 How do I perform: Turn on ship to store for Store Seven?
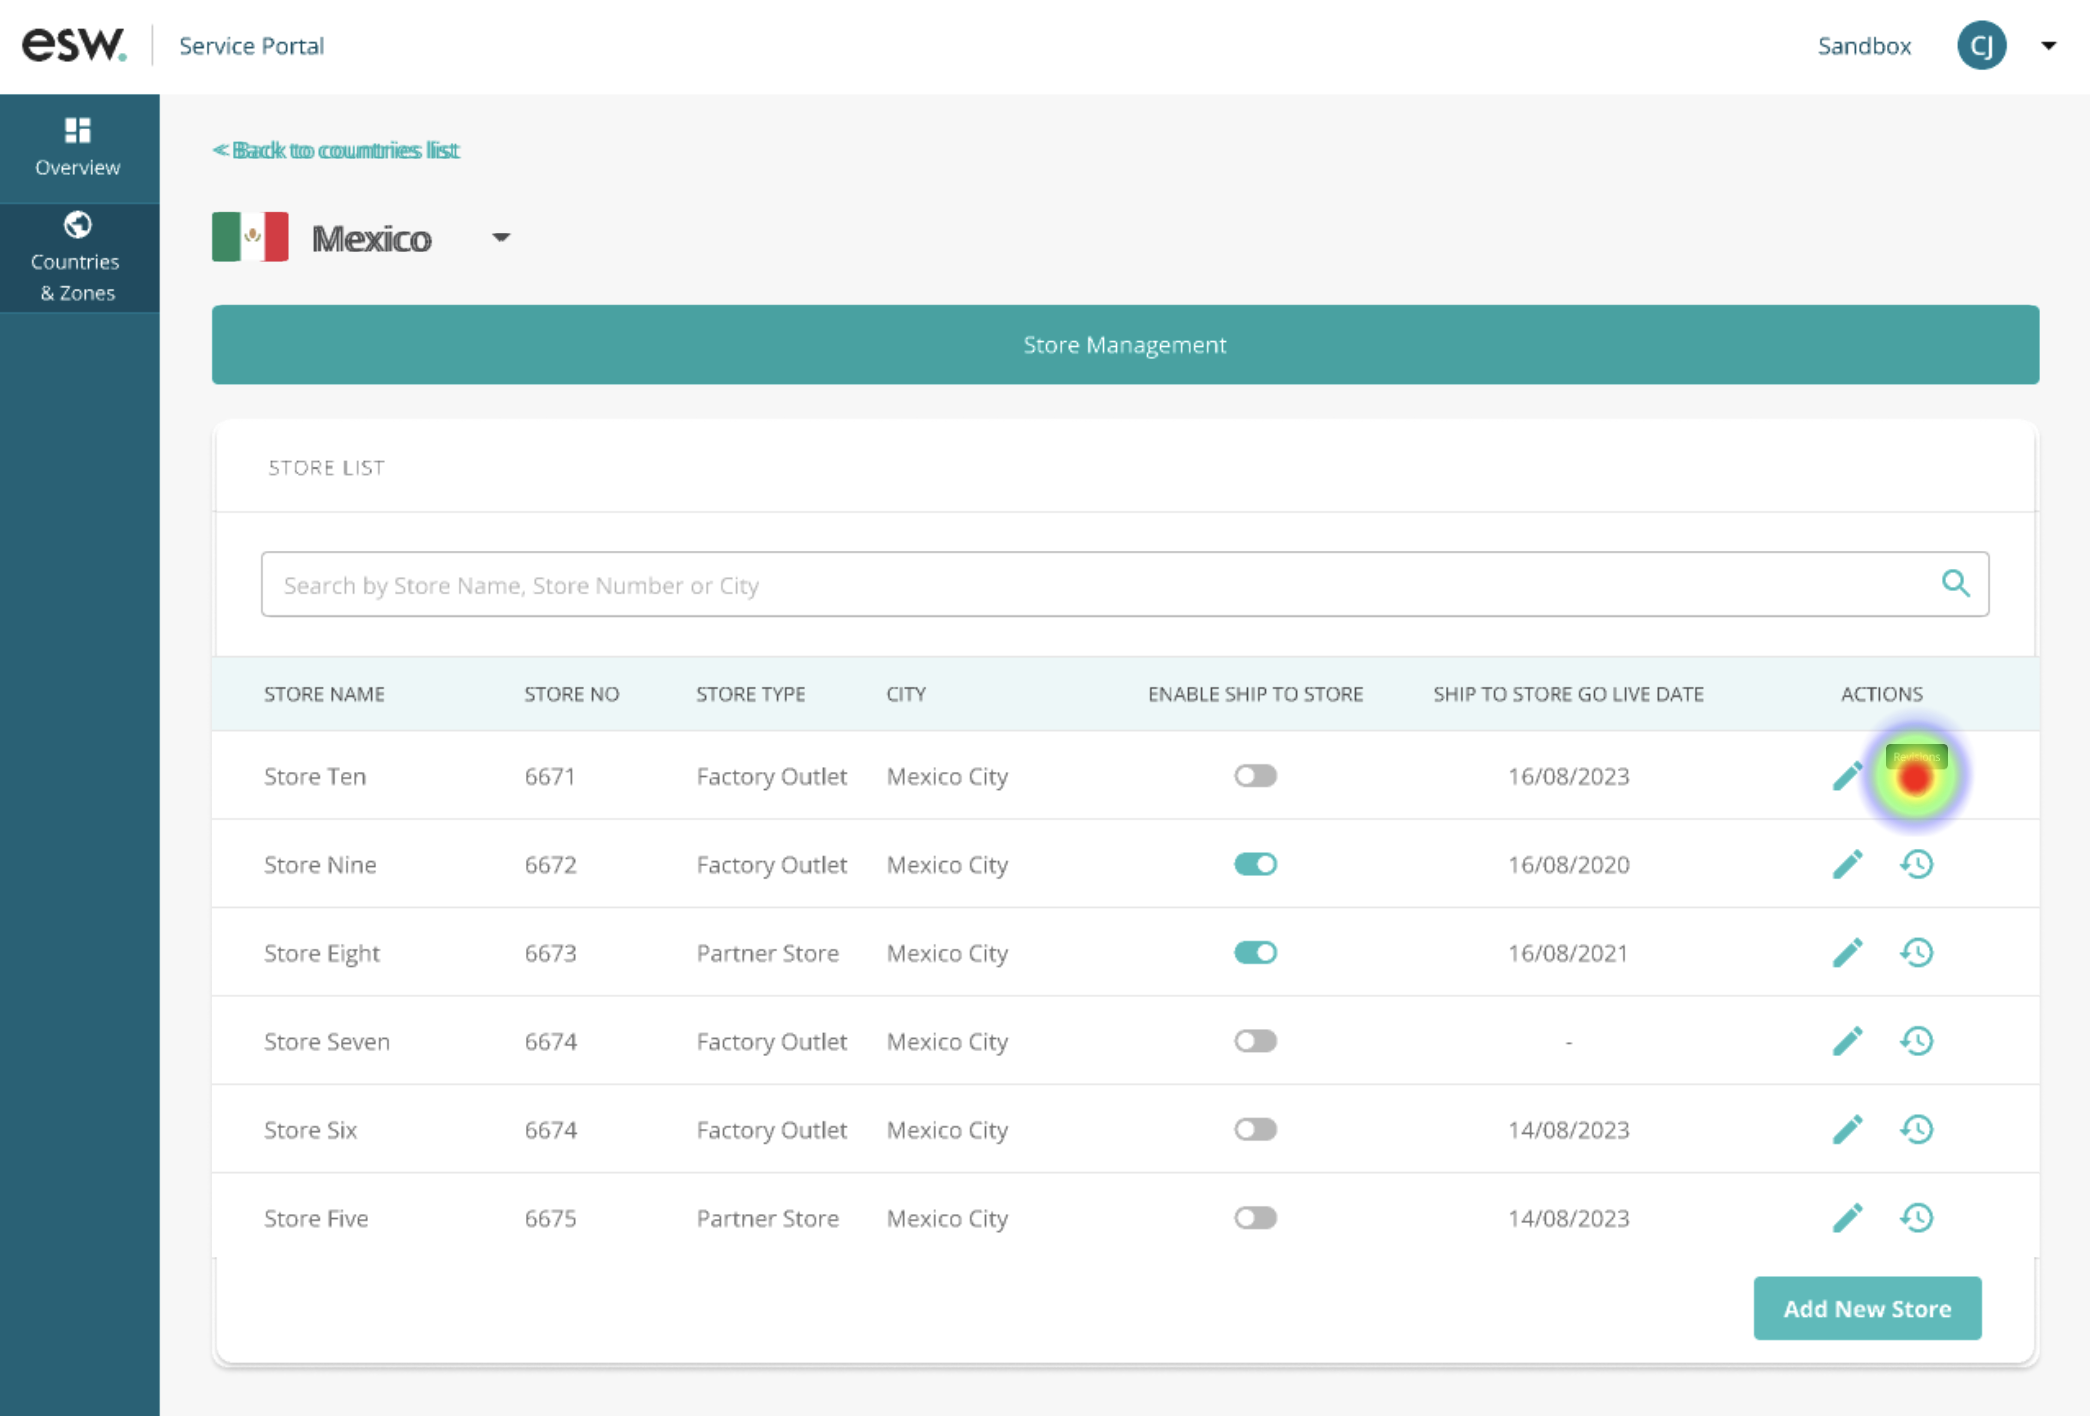point(1255,1041)
